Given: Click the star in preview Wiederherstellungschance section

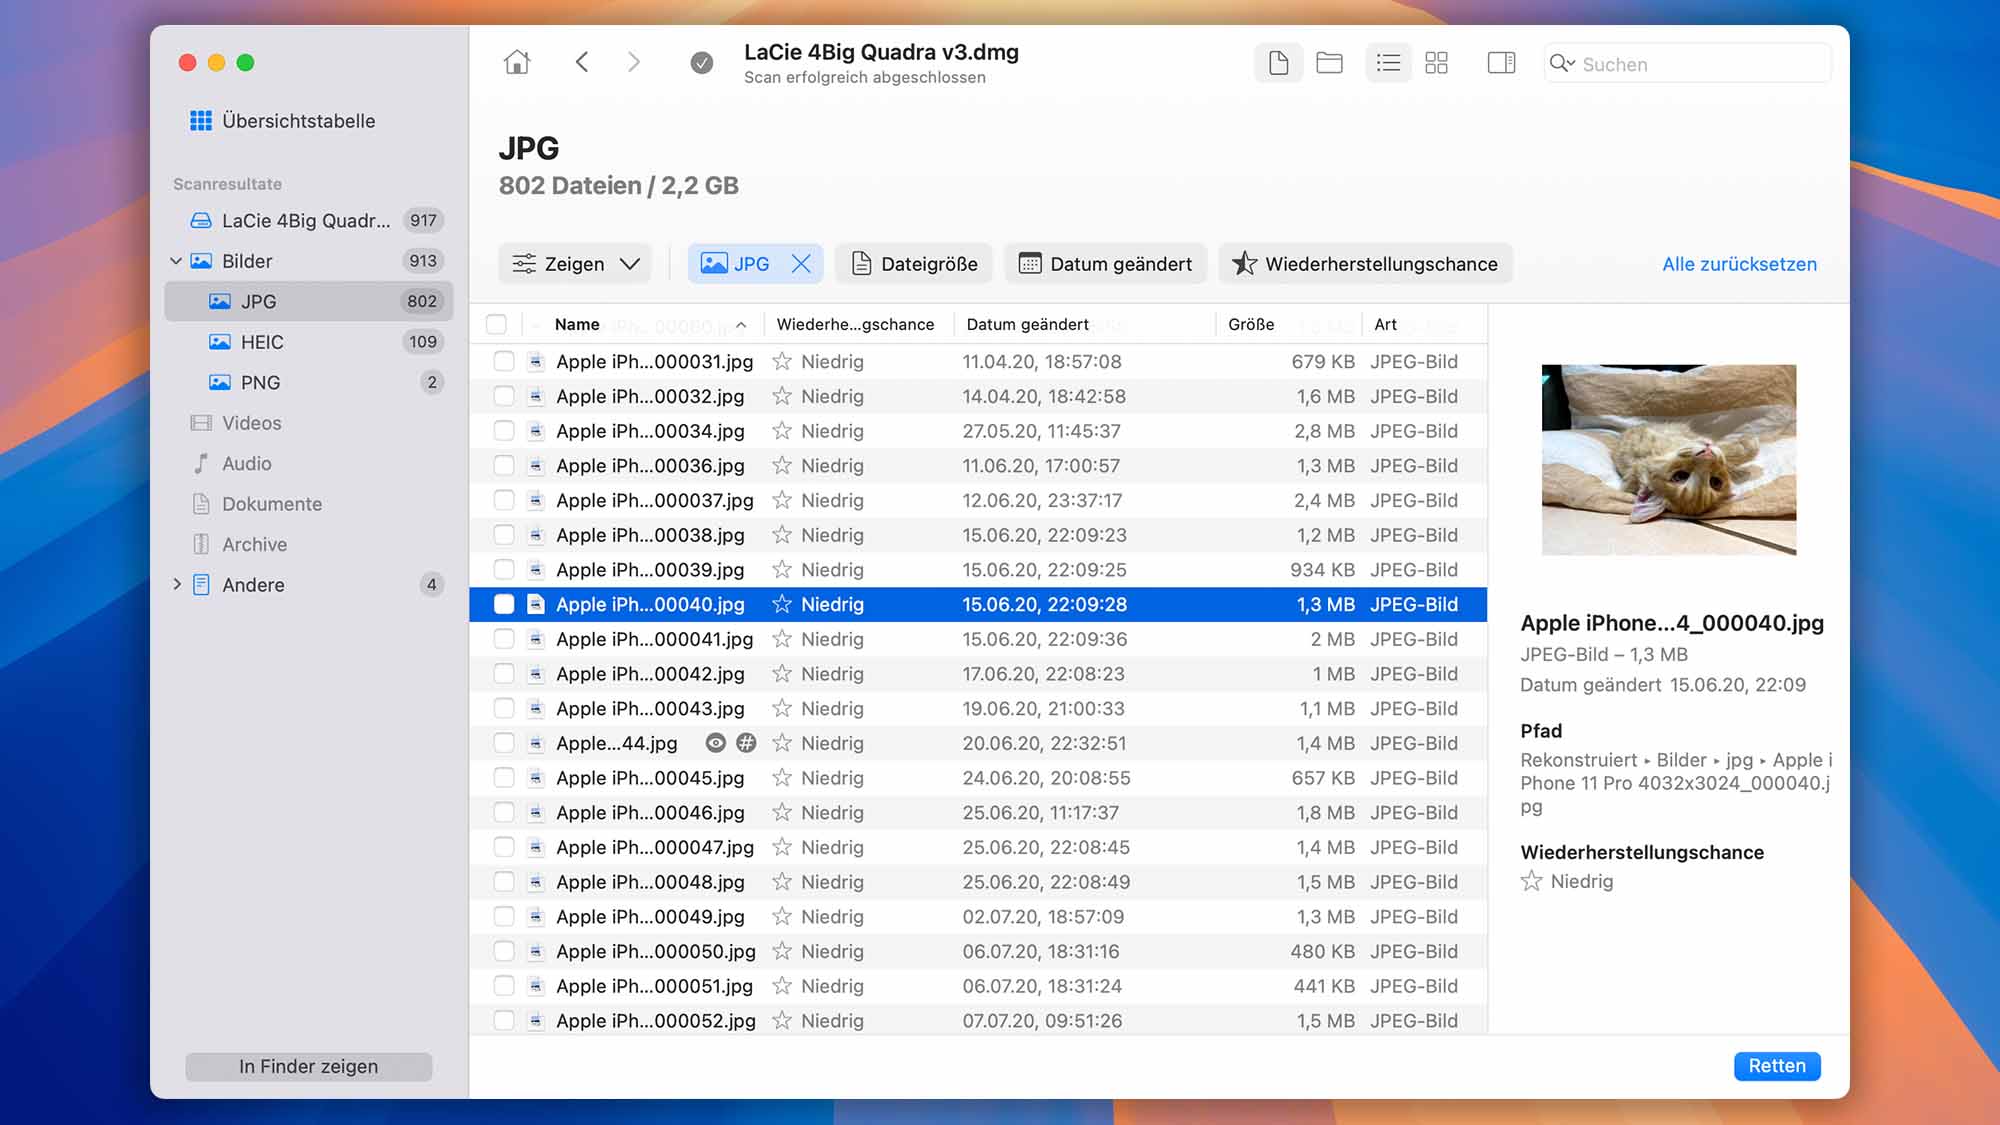Looking at the screenshot, I should point(1531,881).
